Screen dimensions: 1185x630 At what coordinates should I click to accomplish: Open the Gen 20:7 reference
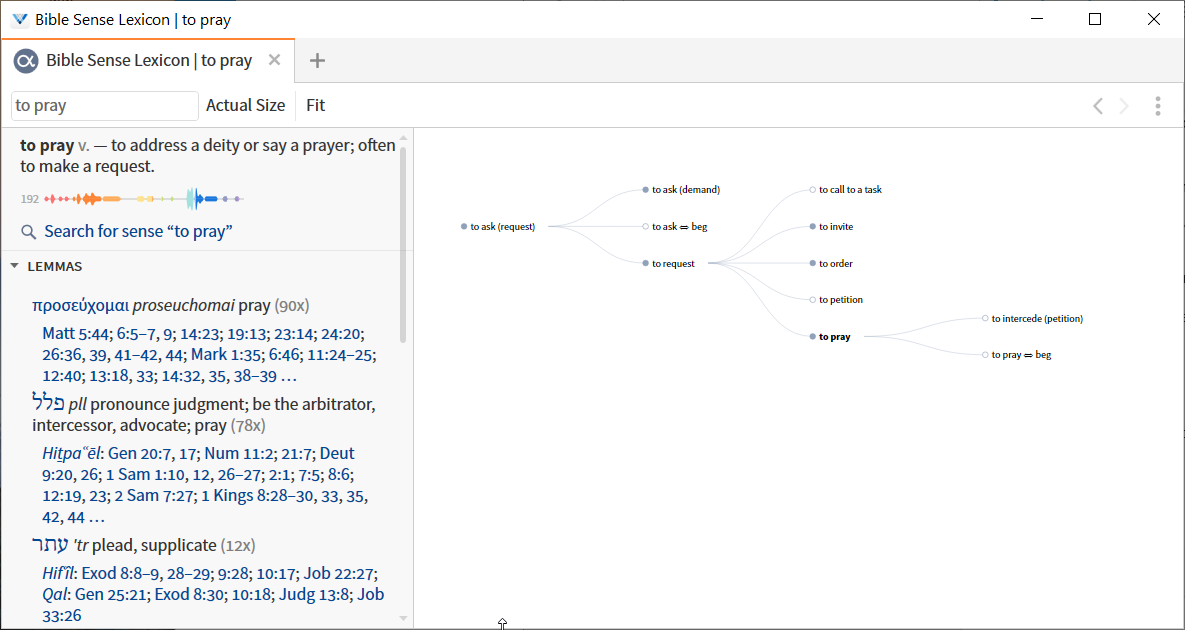(x=141, y=454)
